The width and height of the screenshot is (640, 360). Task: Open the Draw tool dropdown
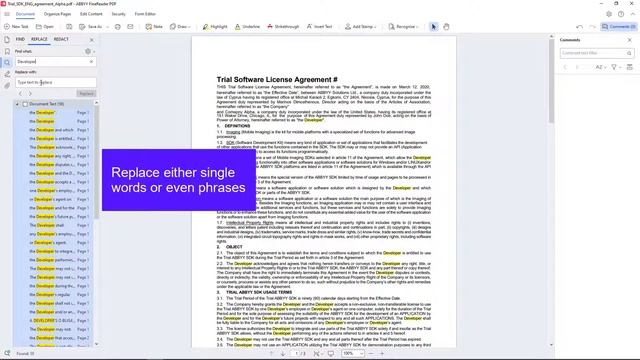180,27
